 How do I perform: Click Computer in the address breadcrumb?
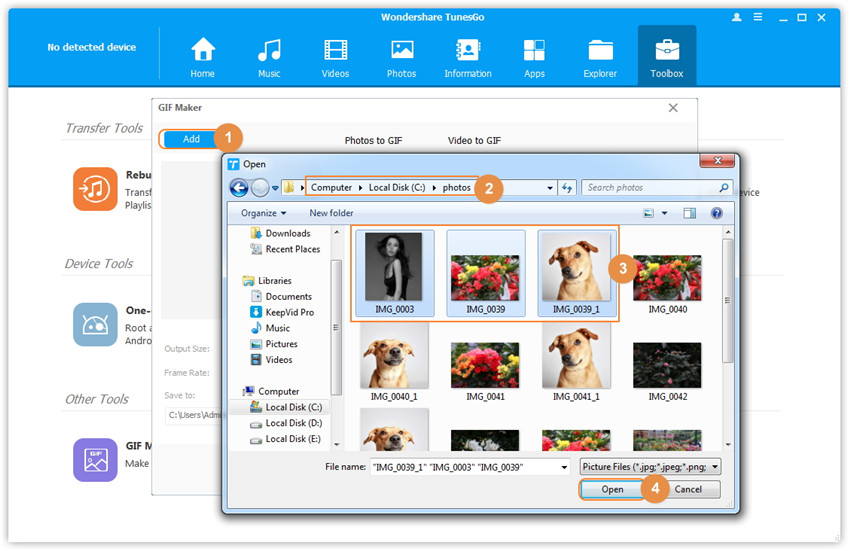(x=331, y=188)
